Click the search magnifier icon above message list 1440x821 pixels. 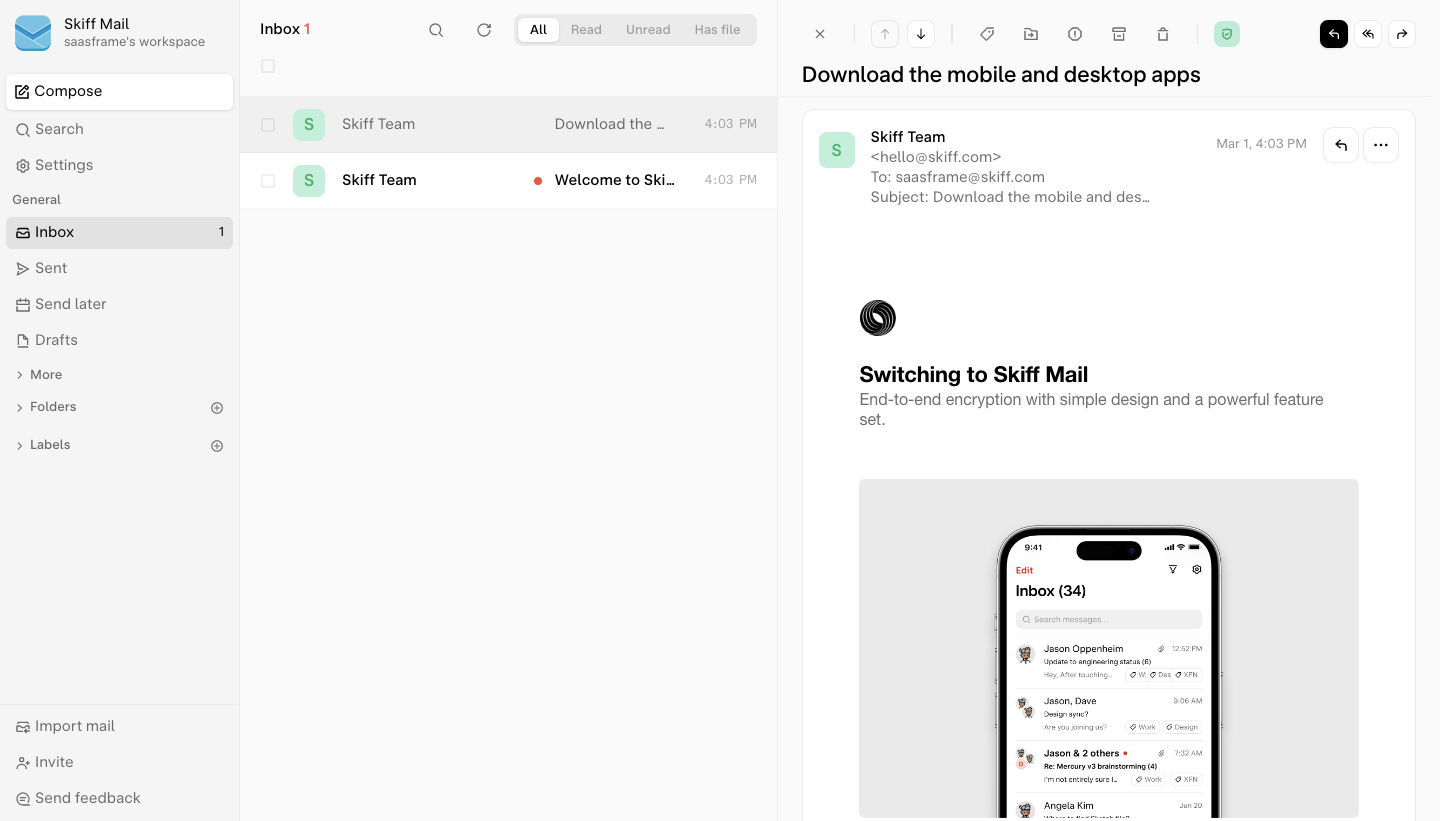pos(436,30)
